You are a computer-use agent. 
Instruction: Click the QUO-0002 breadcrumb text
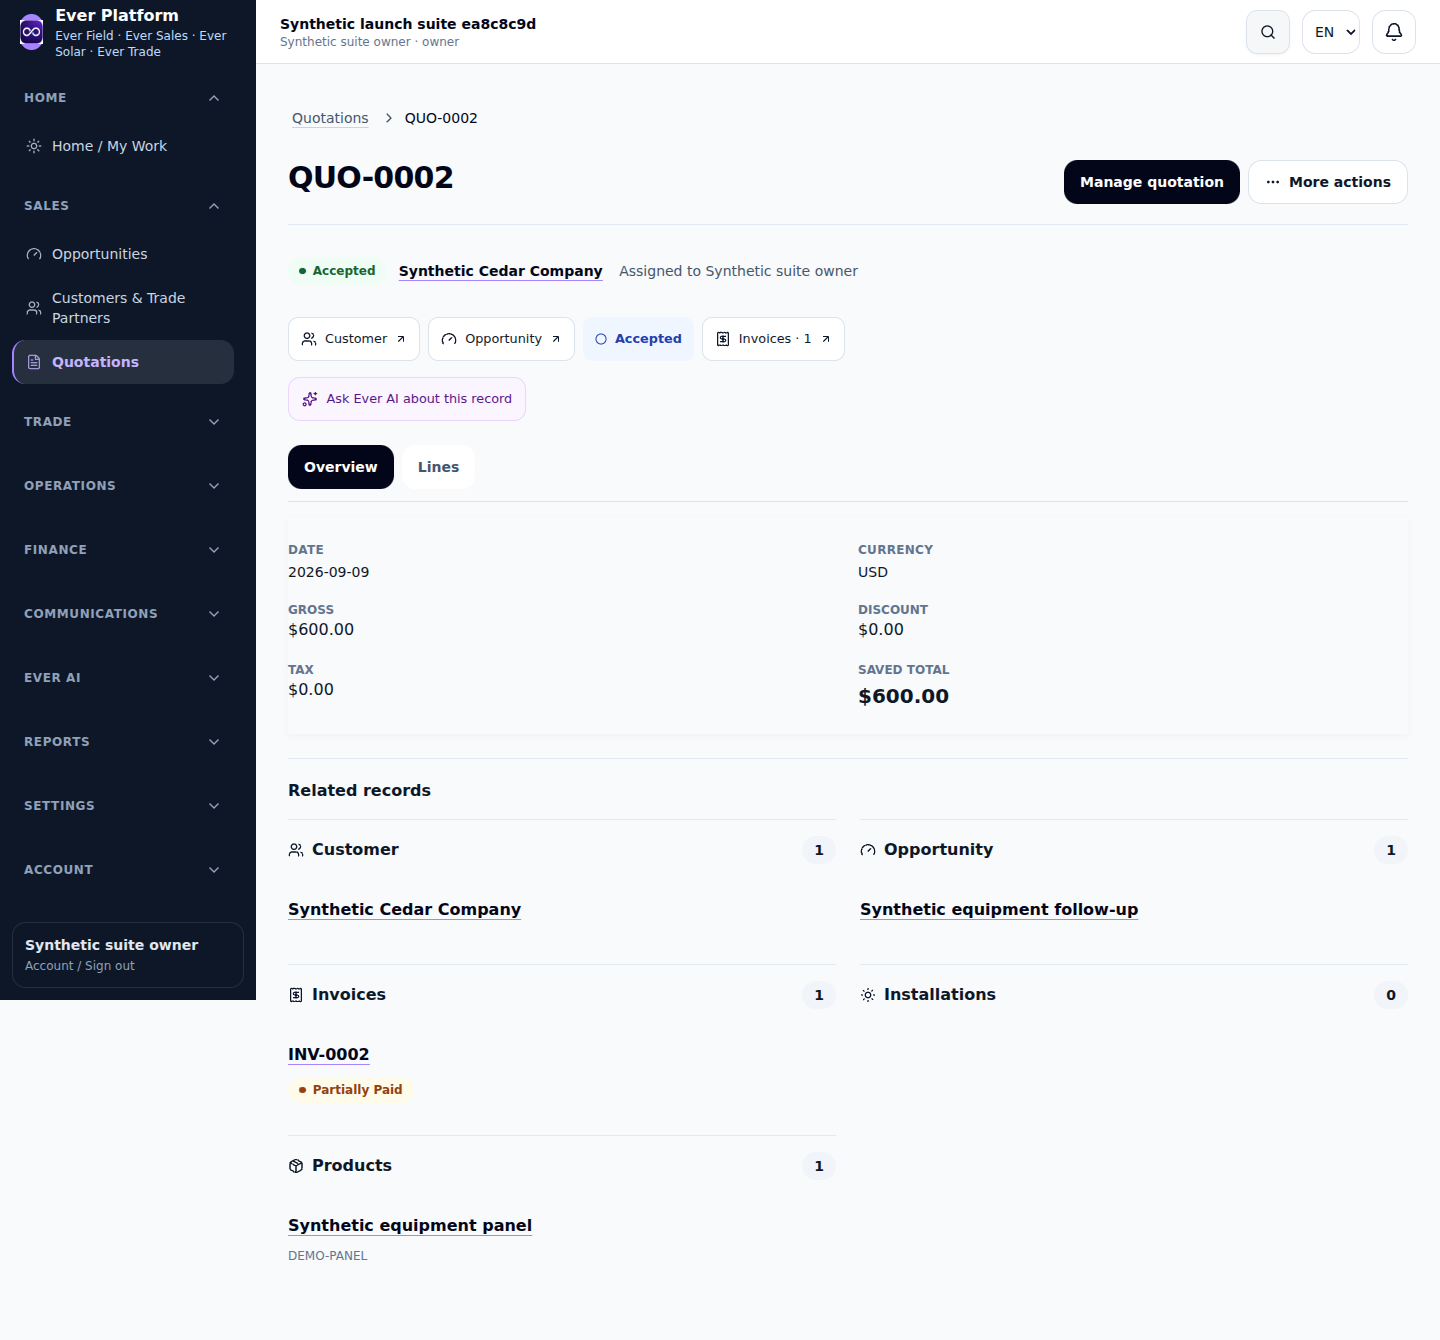[441, 118]
